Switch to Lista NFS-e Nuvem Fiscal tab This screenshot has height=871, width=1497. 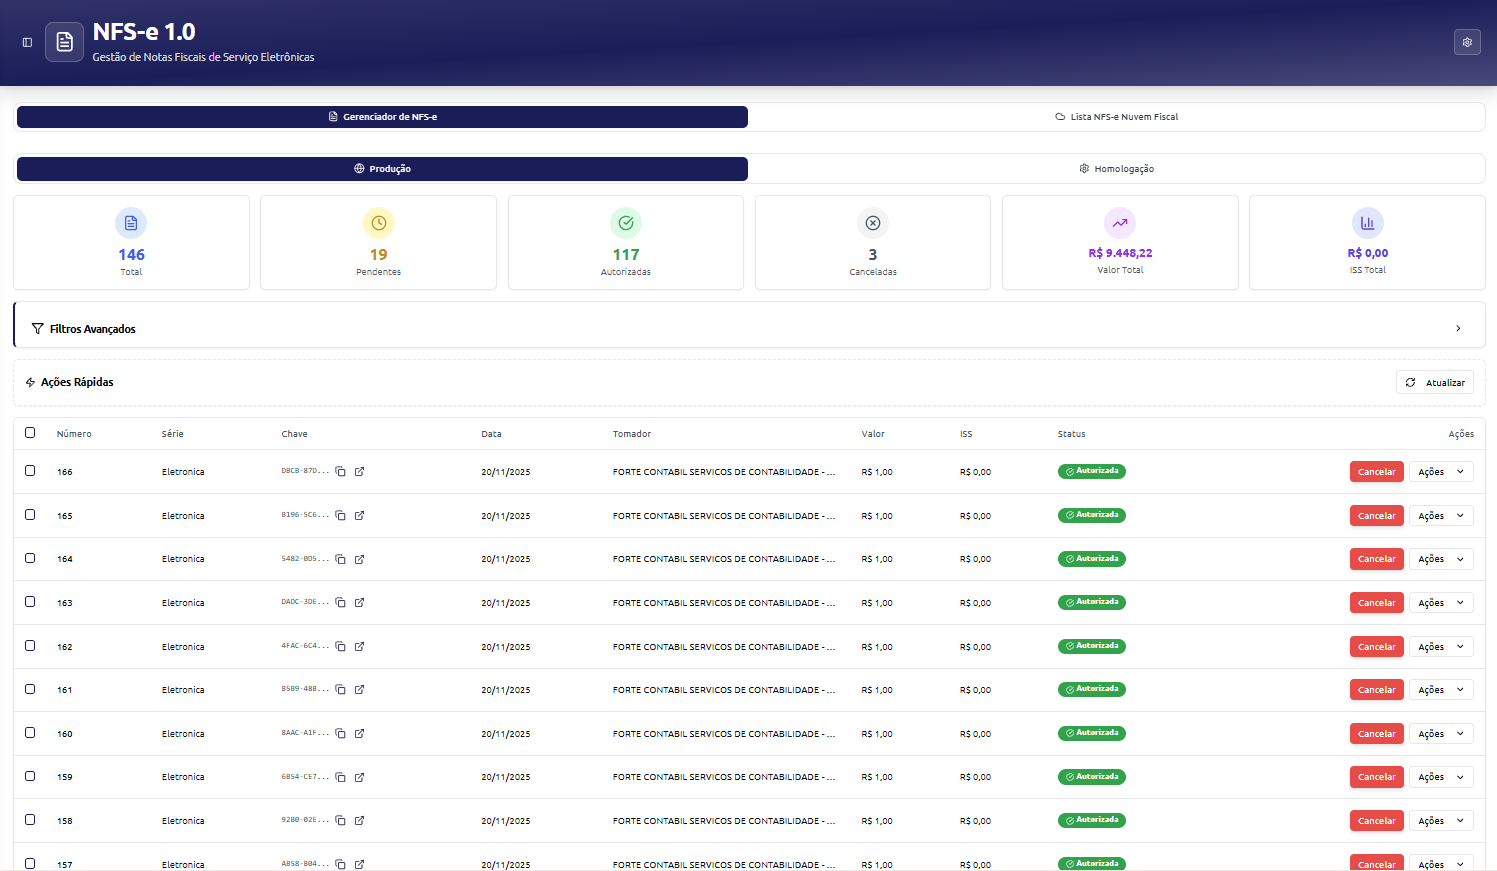click(1116, 117)
